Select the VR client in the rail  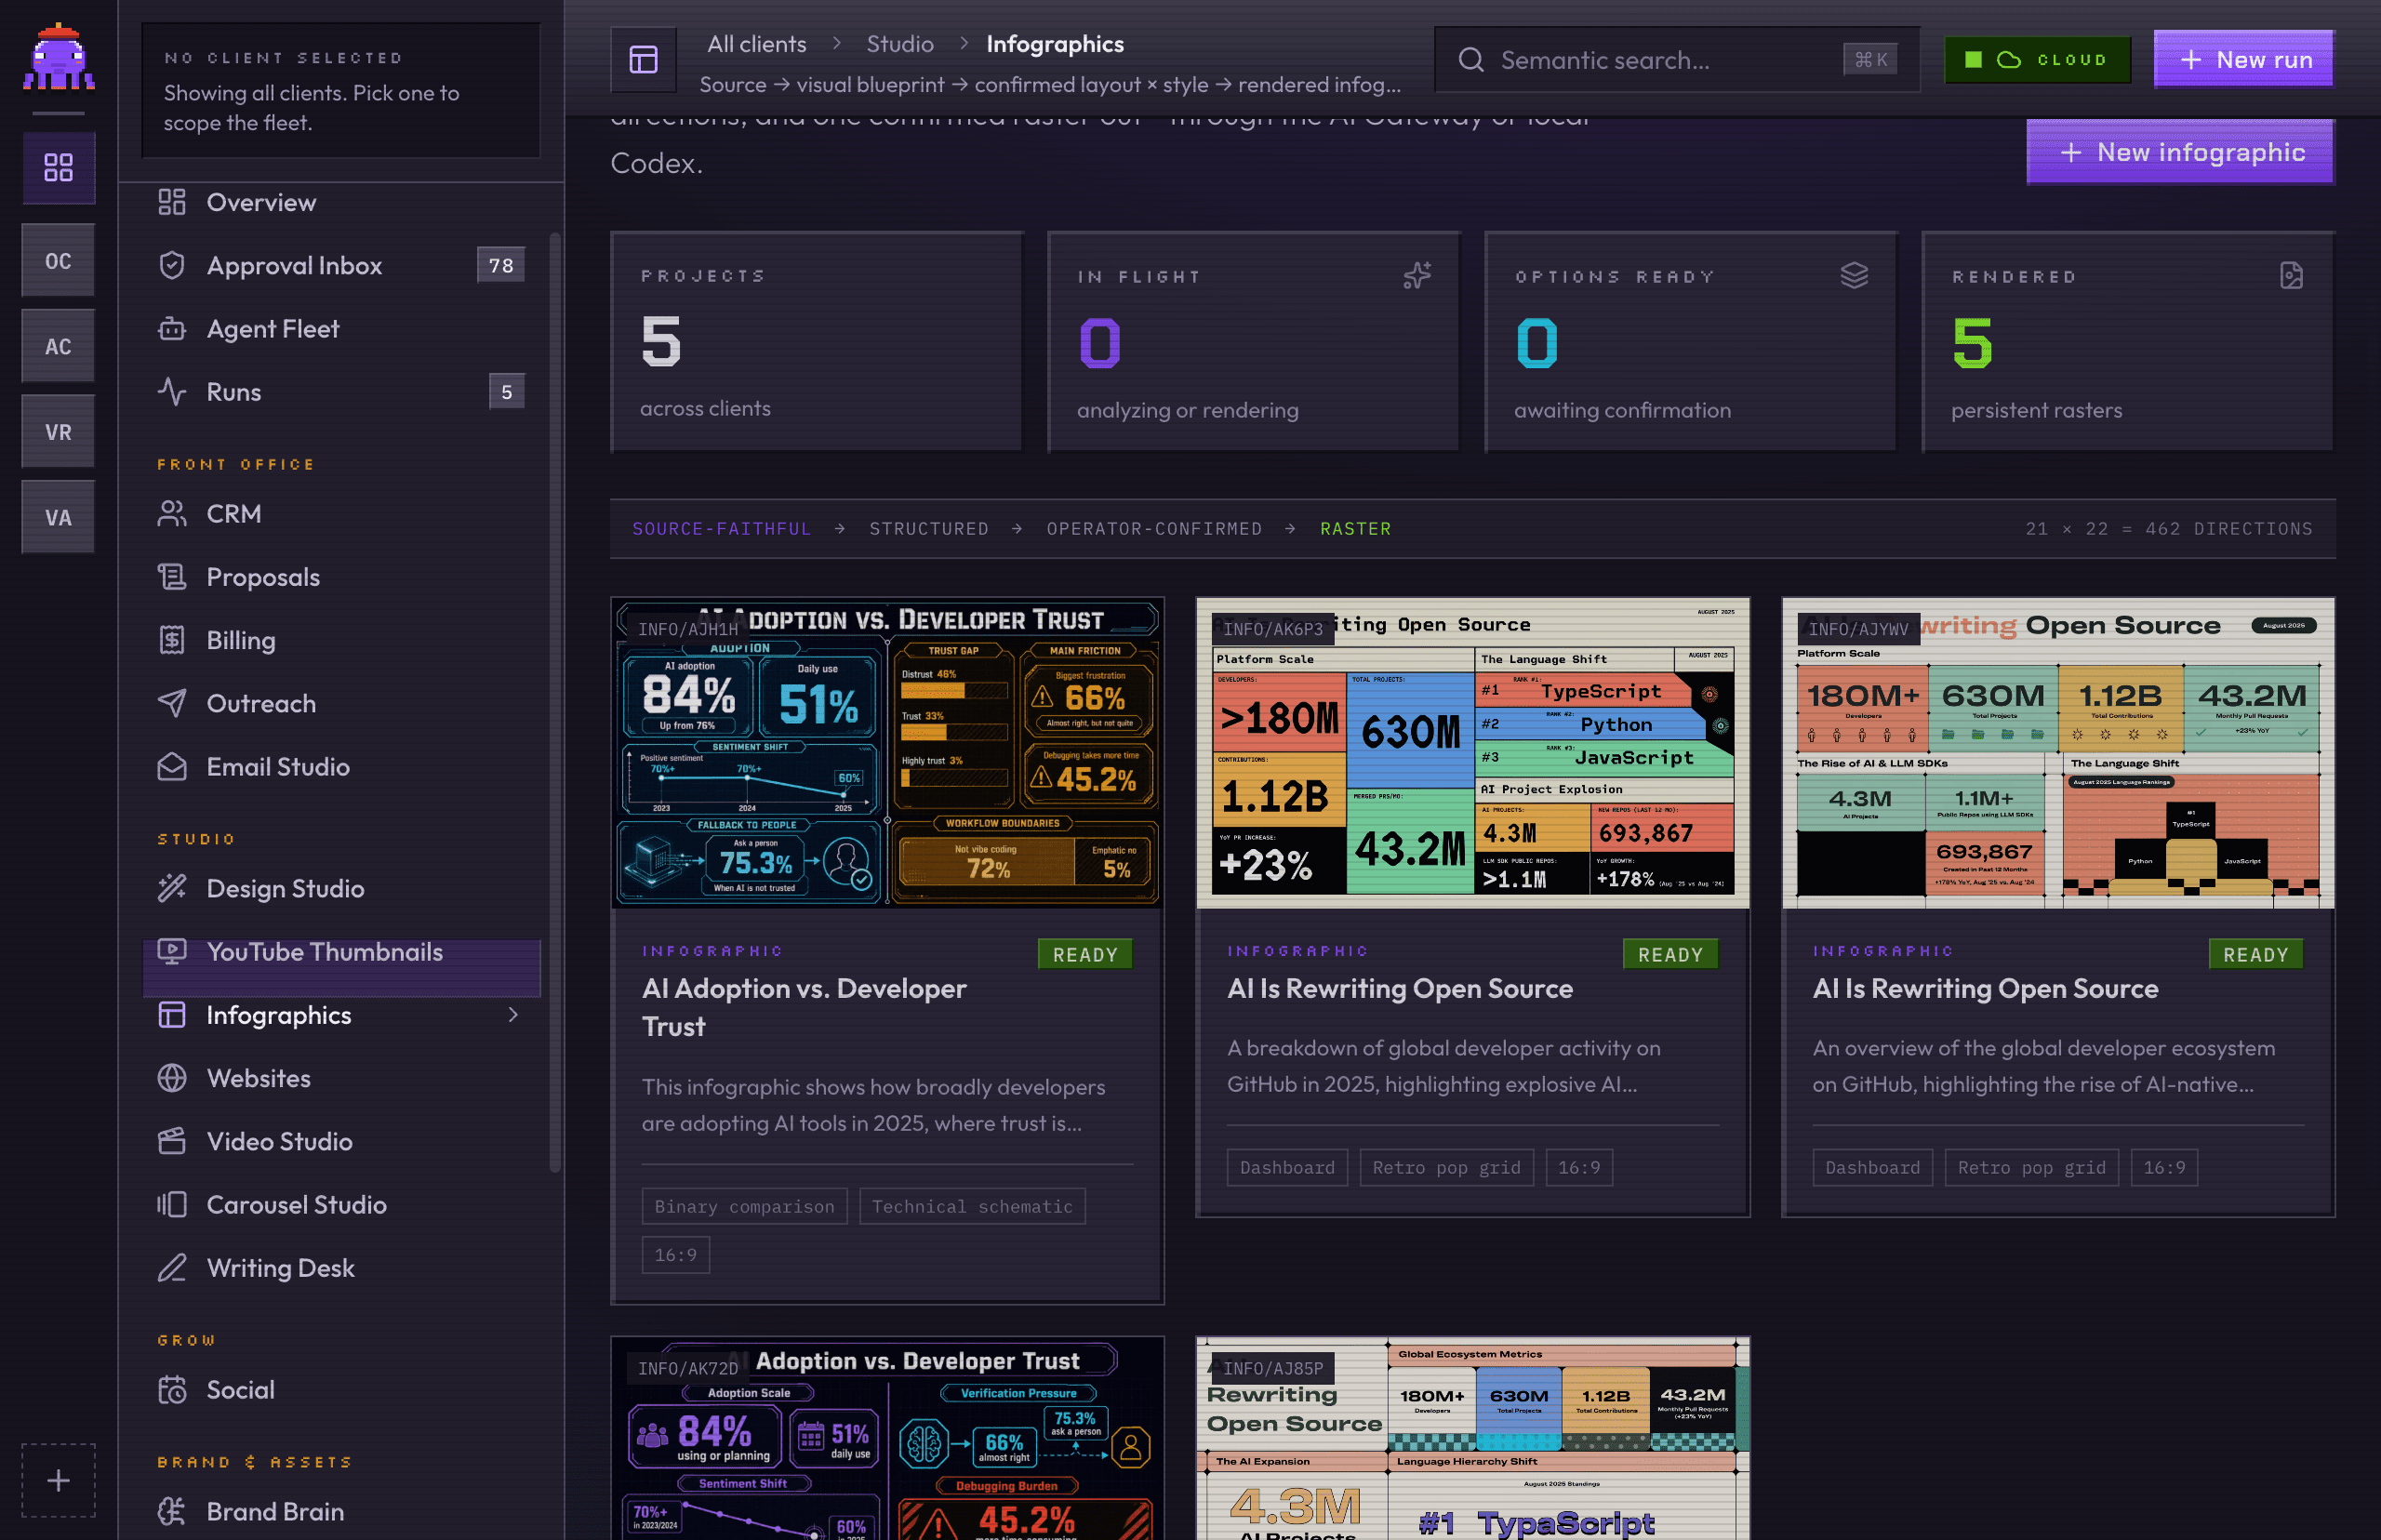[x=58, y=433]
